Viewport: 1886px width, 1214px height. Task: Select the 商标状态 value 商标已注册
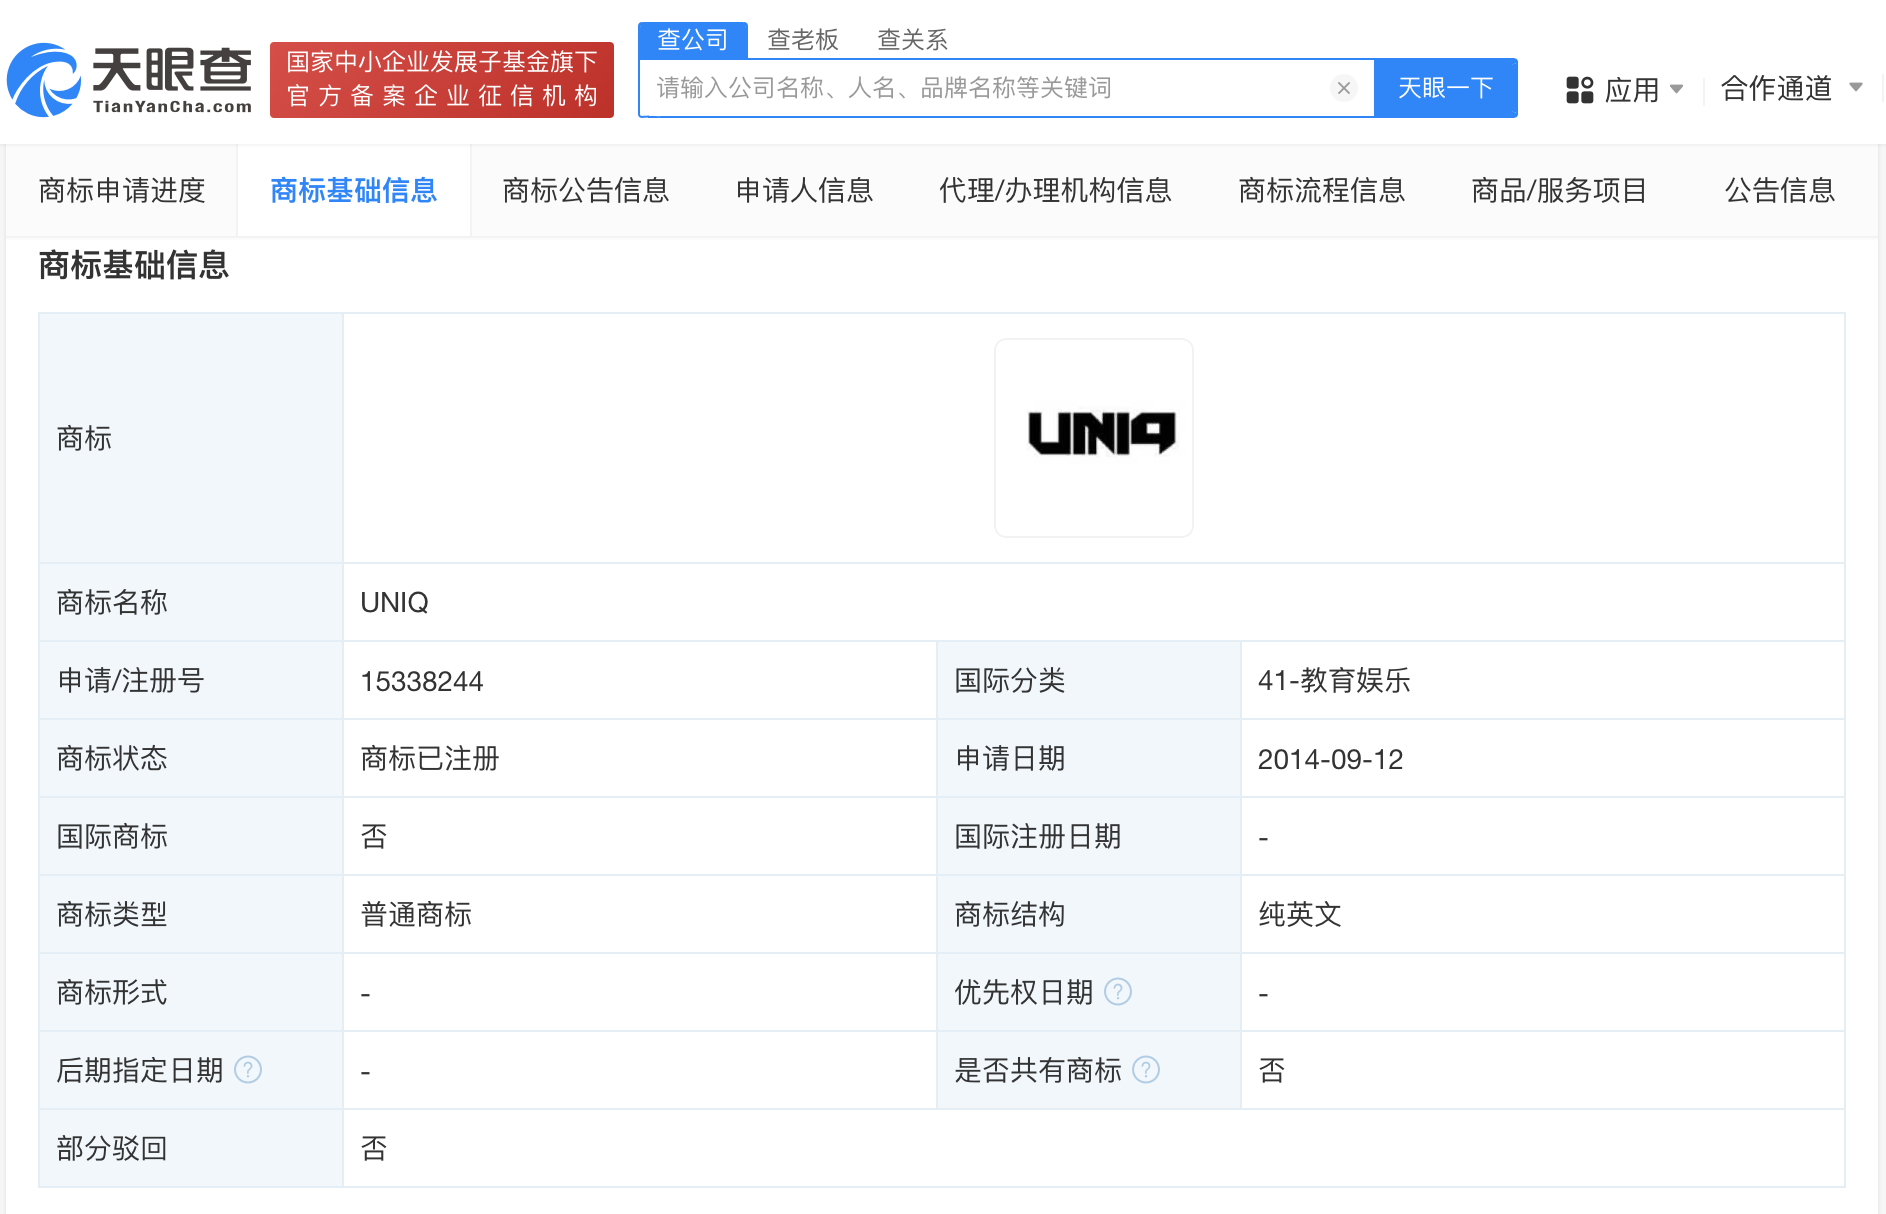coord(428,758)
